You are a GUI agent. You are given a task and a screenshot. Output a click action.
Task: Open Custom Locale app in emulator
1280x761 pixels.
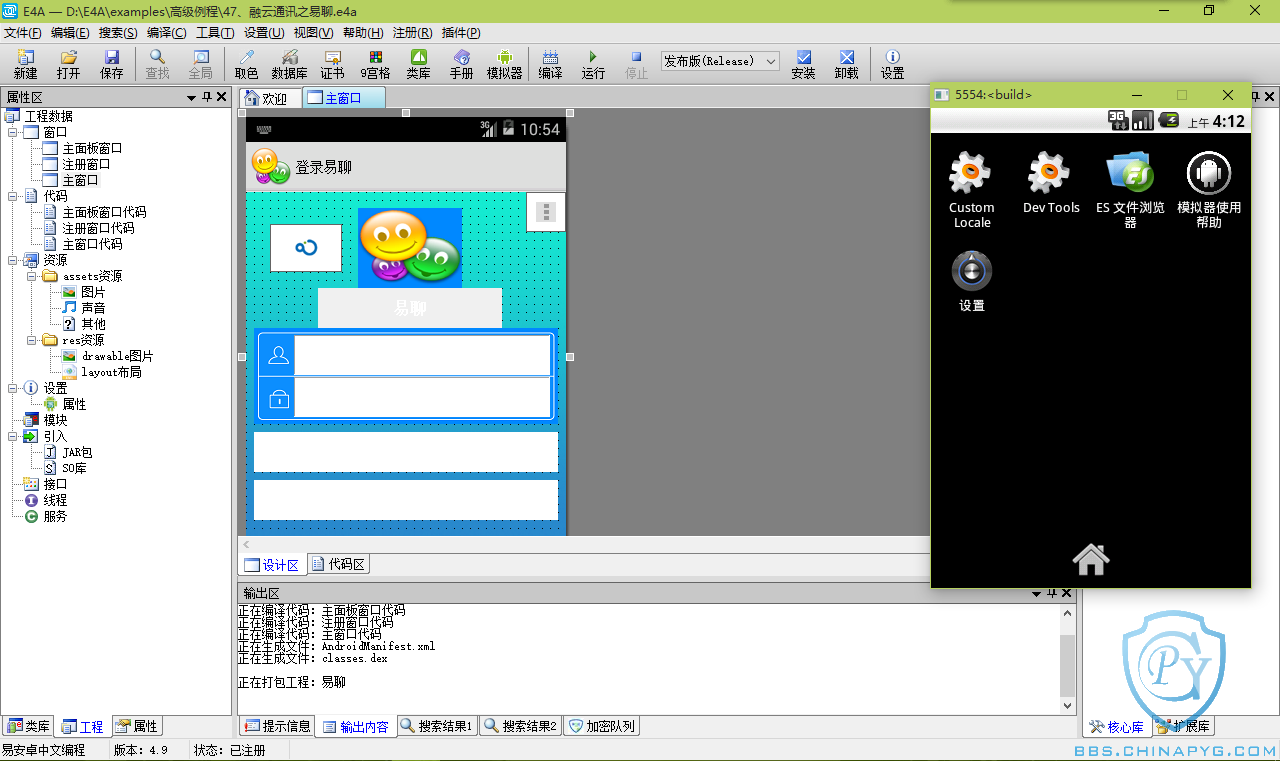pyautogui.click(x=971, y=189)
